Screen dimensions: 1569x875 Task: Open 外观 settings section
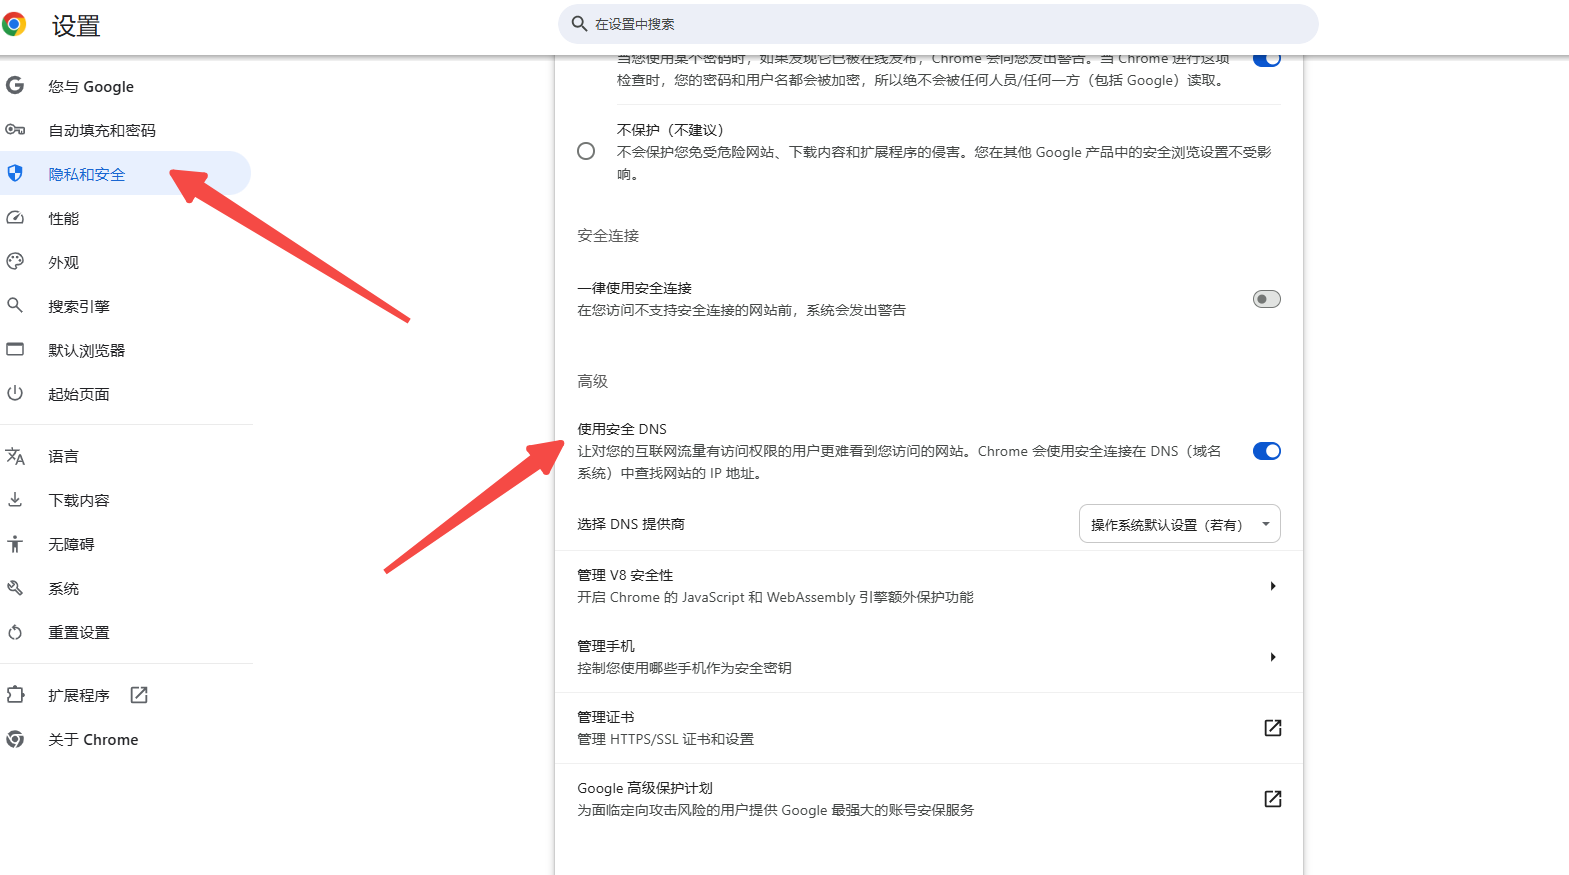point(125,262)
